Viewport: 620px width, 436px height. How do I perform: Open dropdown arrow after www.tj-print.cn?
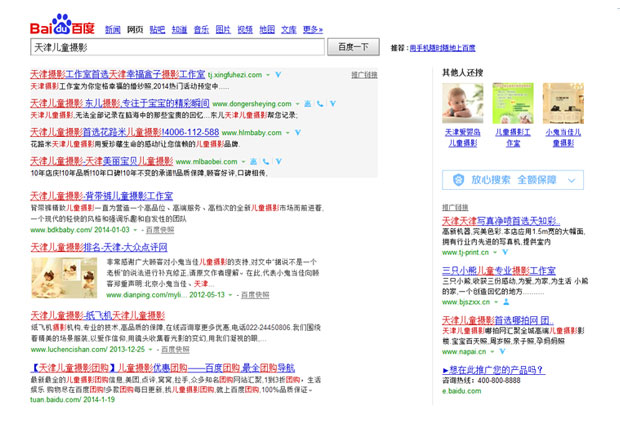point(495,253)
